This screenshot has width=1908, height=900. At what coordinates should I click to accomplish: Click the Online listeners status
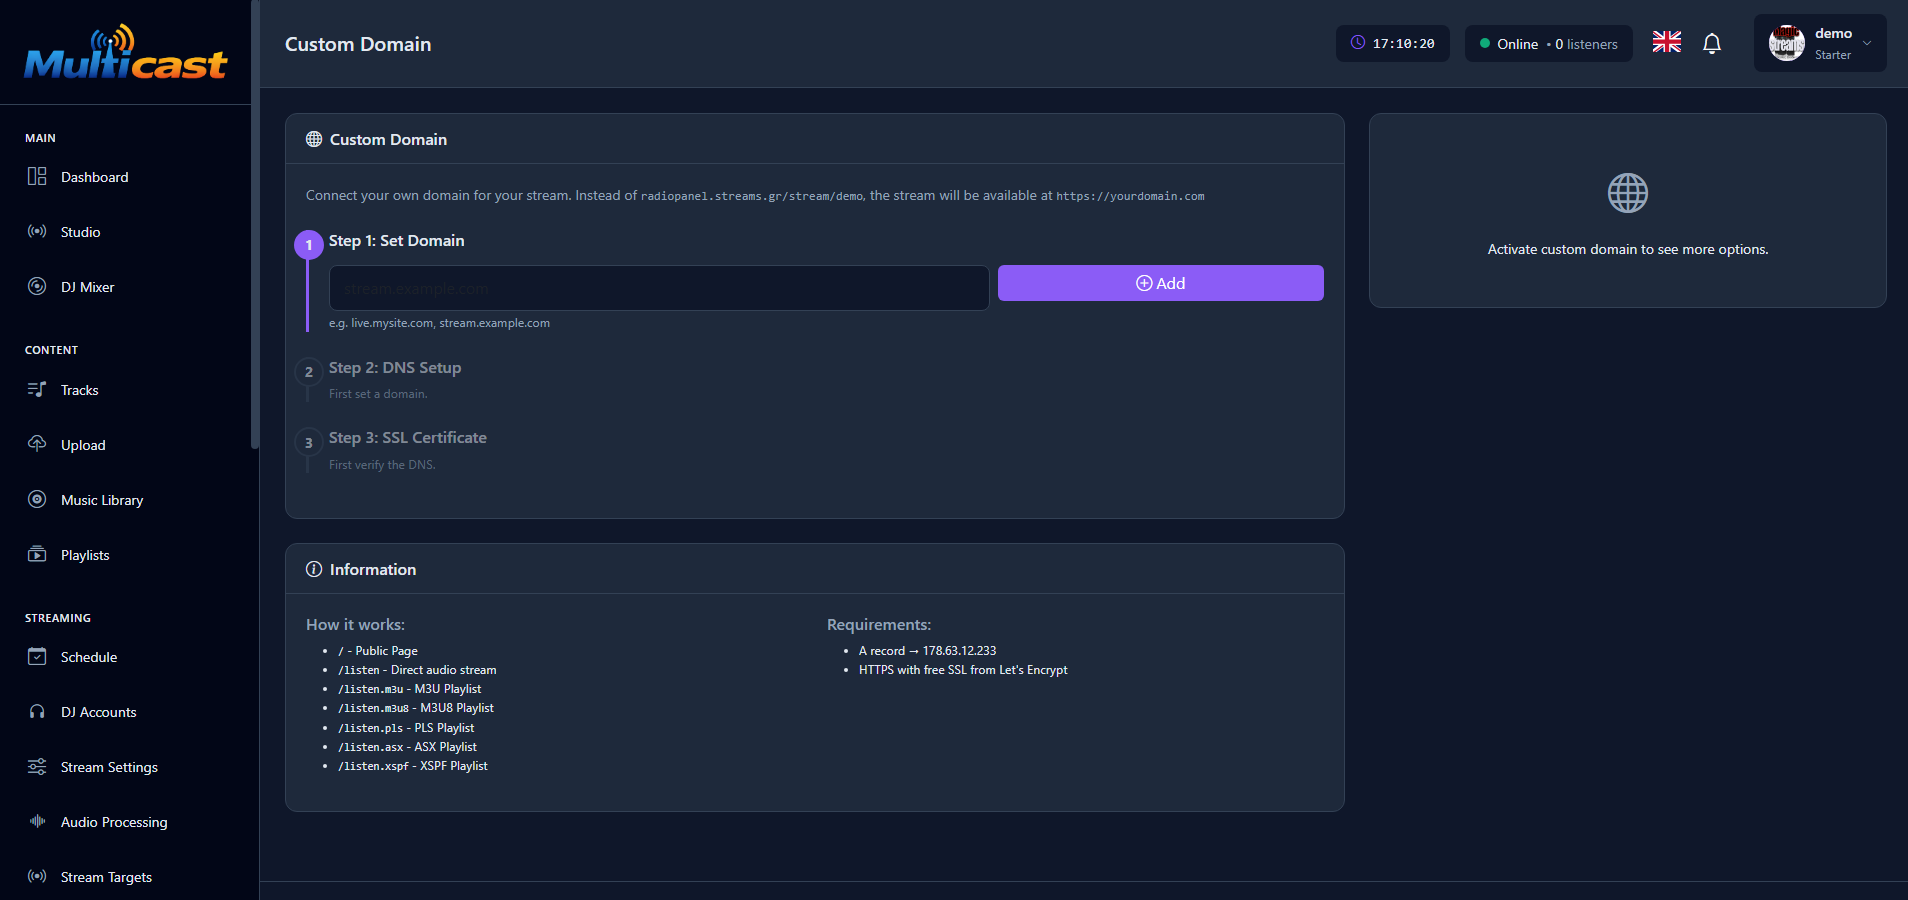click(1548, 43)
